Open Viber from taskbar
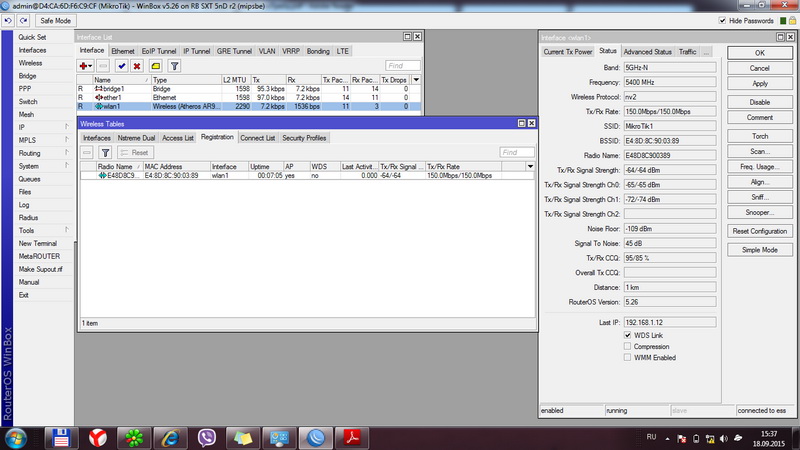 pos(207,438)
